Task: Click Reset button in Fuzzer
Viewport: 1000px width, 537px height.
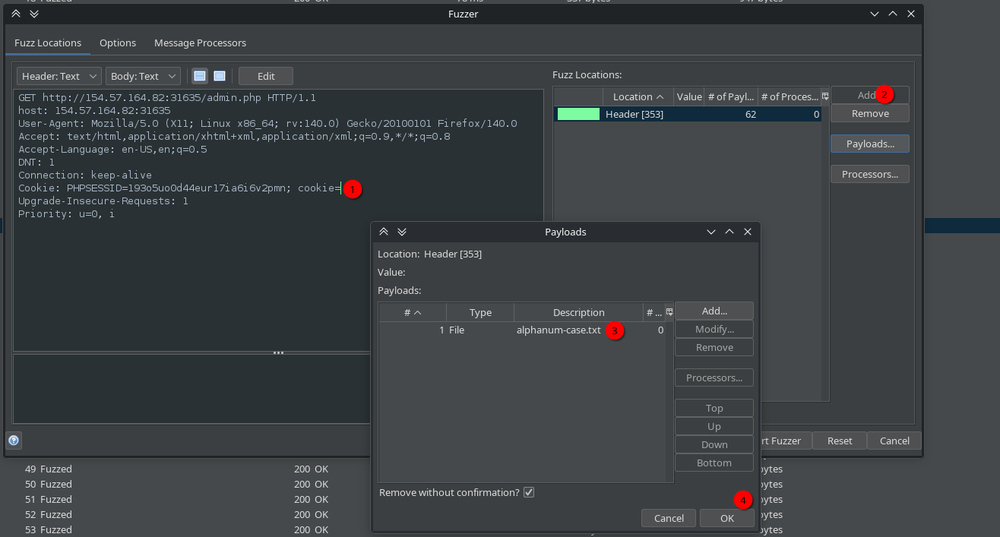Action: [839, 441]
